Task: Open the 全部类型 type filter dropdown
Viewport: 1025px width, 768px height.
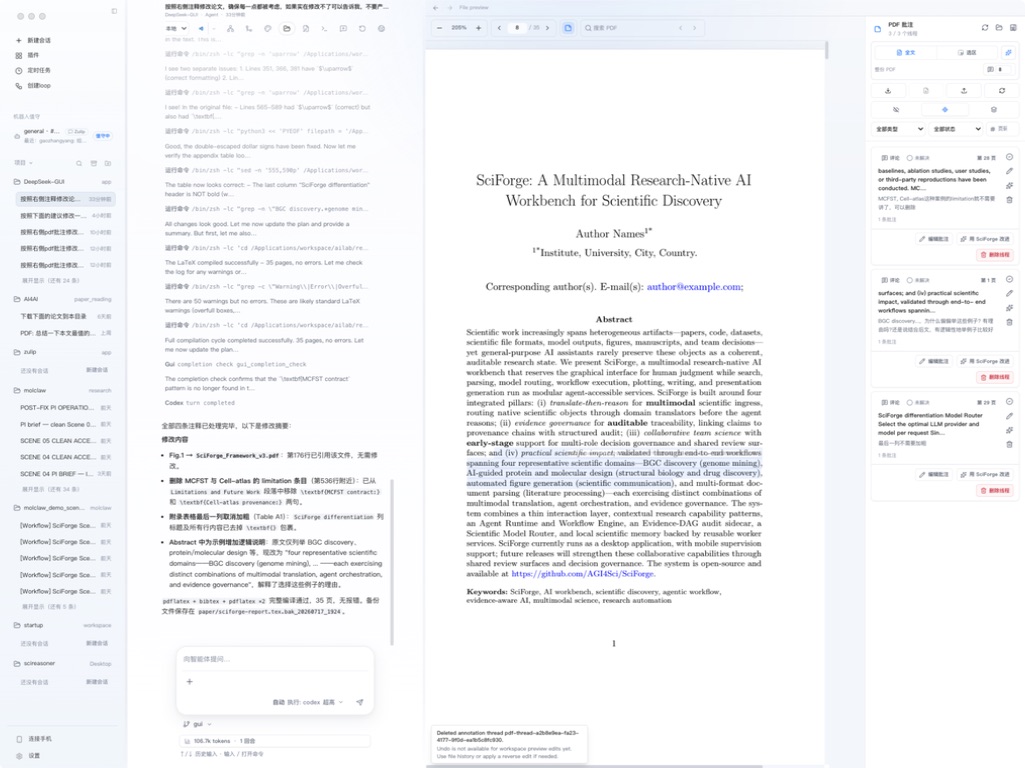Action: [x=899, y=129]
